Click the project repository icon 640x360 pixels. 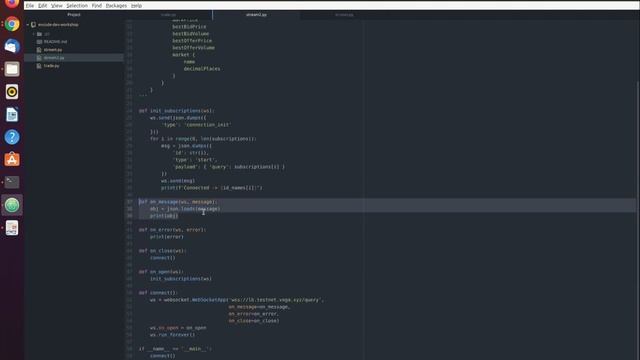pyautogui.click(x=33, y=25)
